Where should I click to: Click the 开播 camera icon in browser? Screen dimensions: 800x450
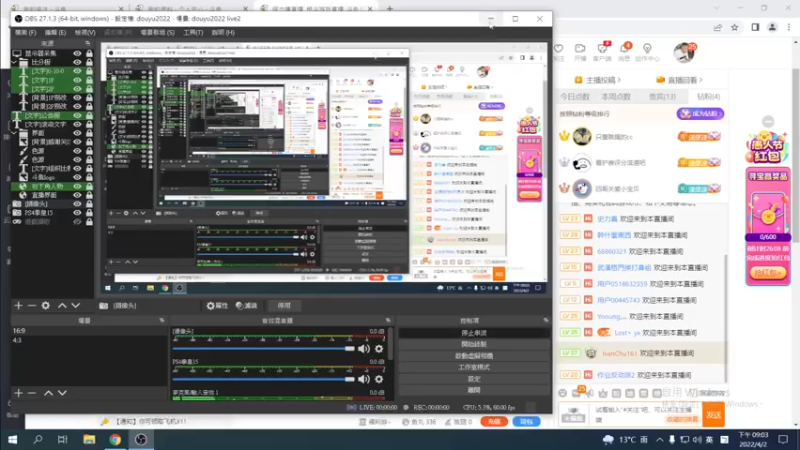[580, 48]
